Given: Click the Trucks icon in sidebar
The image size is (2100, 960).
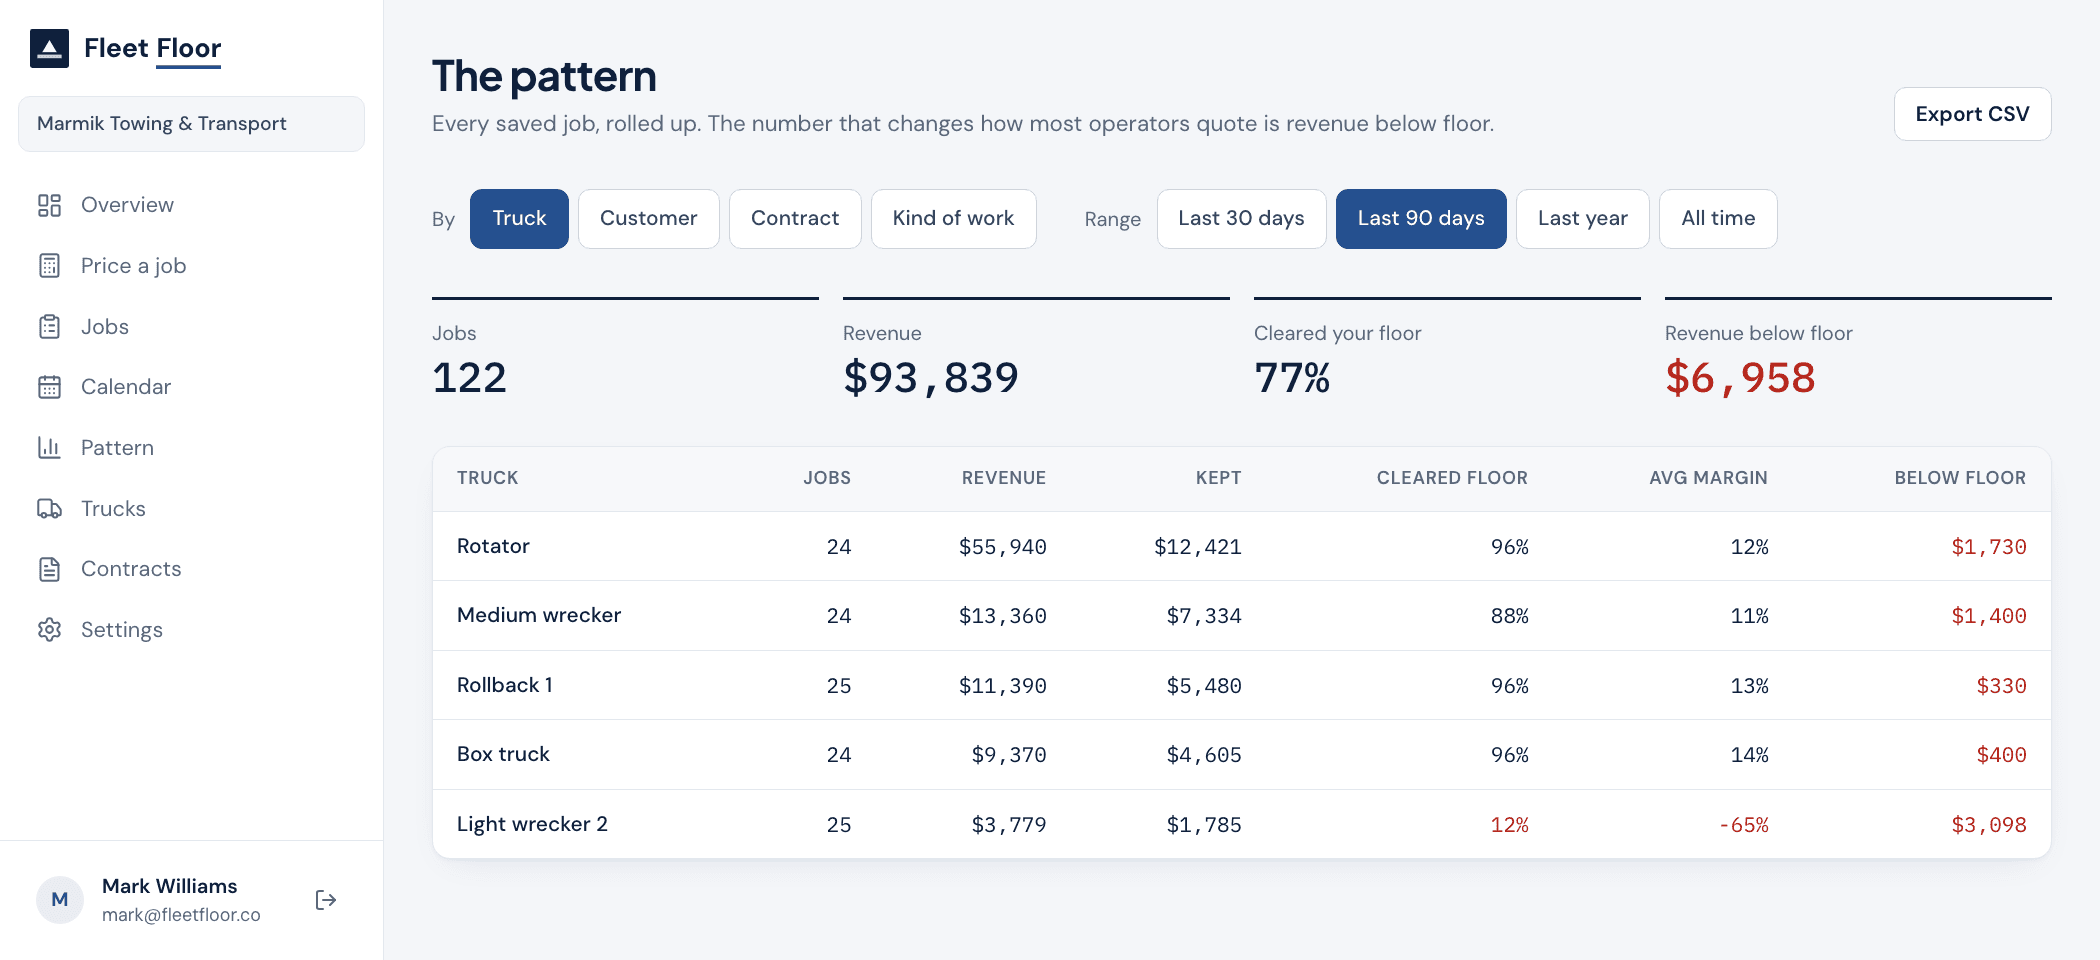Looking at the screenshot, I should coord(49,509).
